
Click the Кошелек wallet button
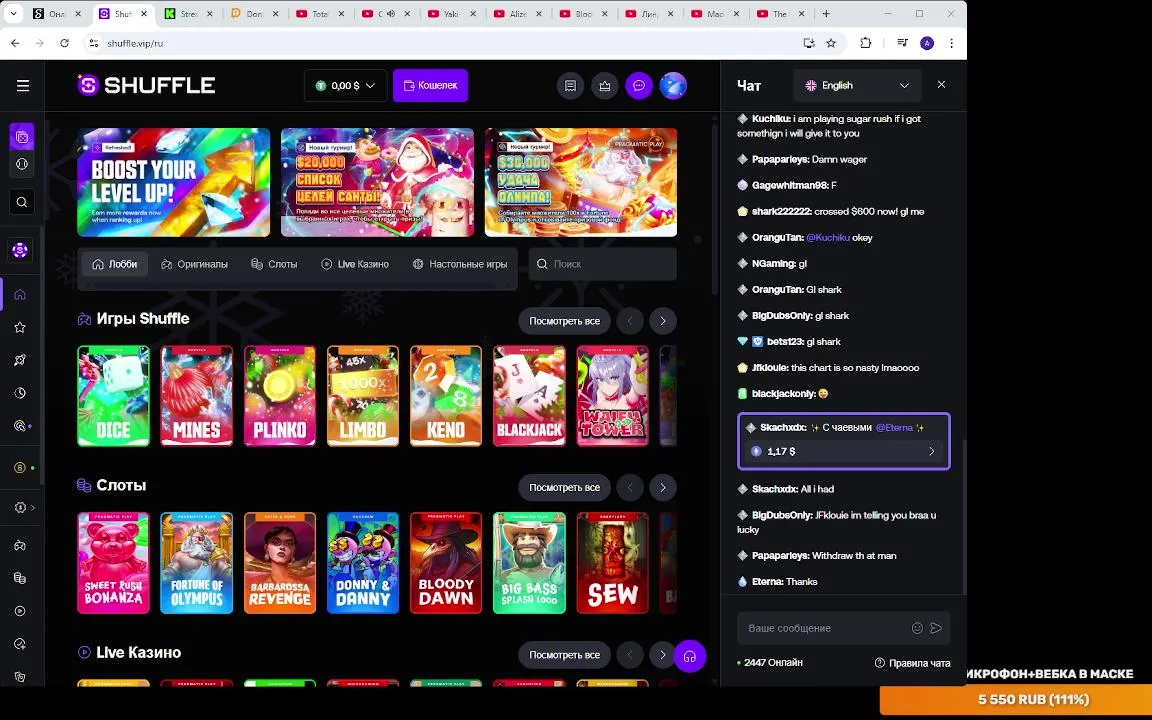click(x=431, y=86)
